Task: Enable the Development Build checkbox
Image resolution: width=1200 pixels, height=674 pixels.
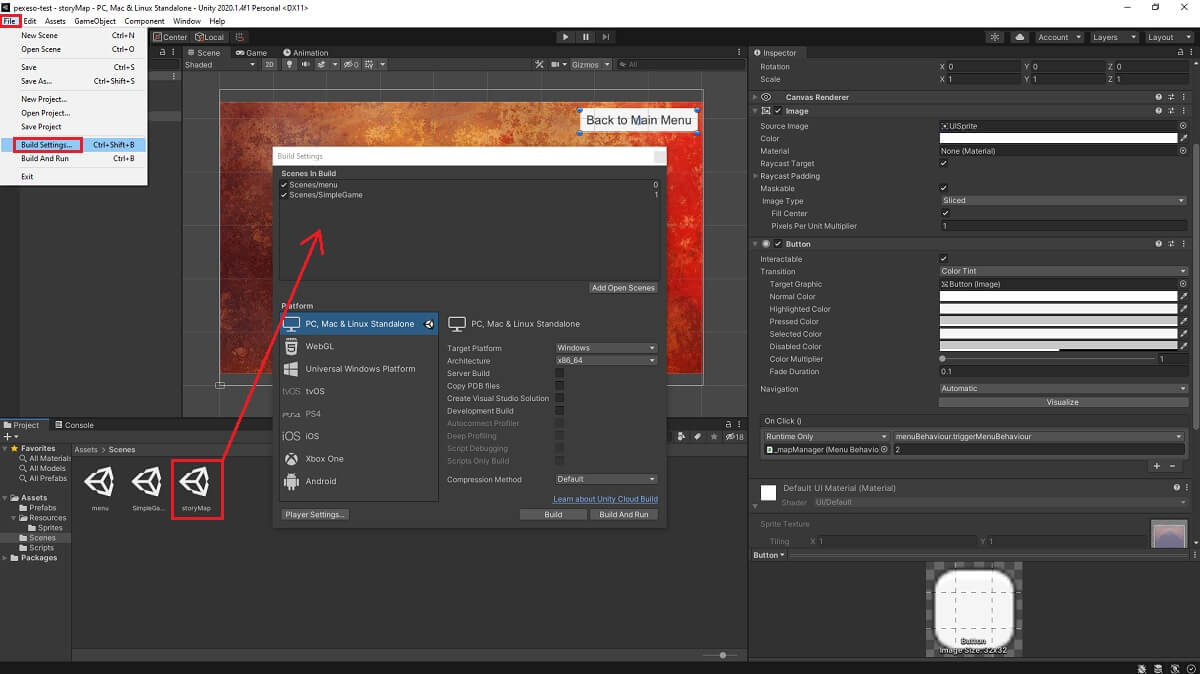Action: [560, 411]
